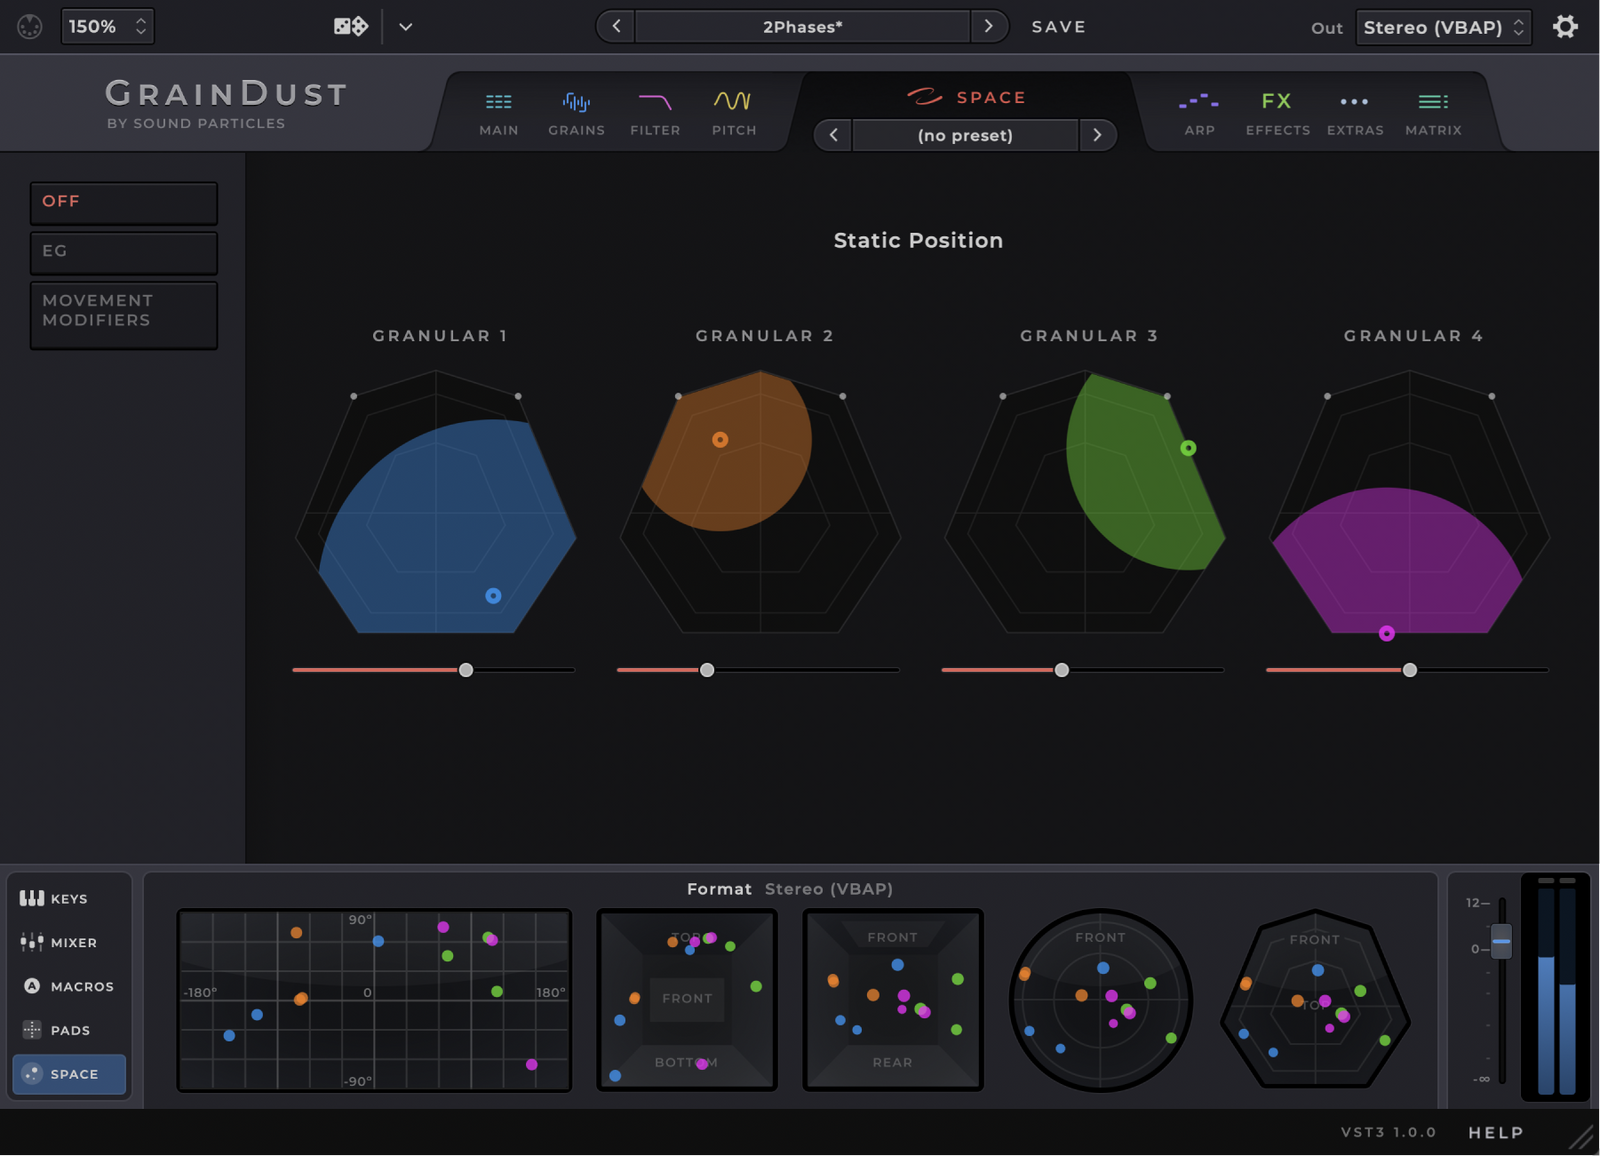1600x1156 pixels.
Task: Open the SPACE tab in bottom bar
Action: coord(69,1074)
